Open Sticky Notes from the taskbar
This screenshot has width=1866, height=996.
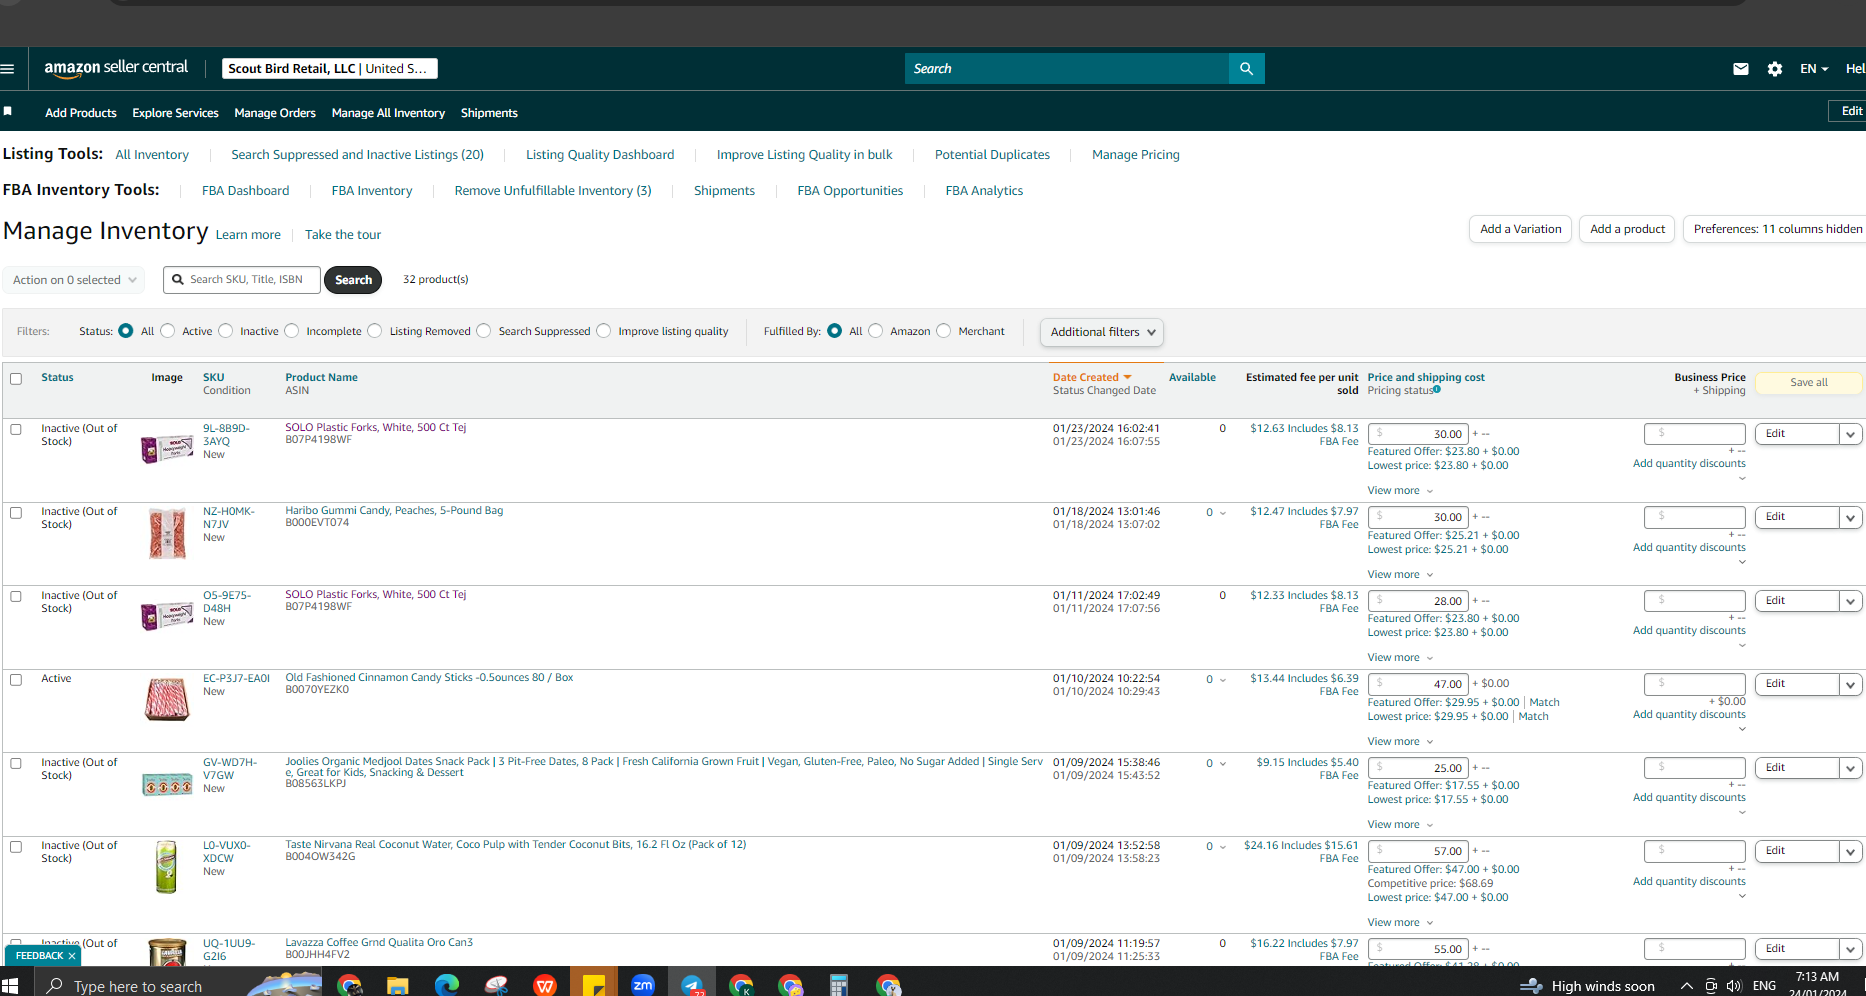(594, 986)
